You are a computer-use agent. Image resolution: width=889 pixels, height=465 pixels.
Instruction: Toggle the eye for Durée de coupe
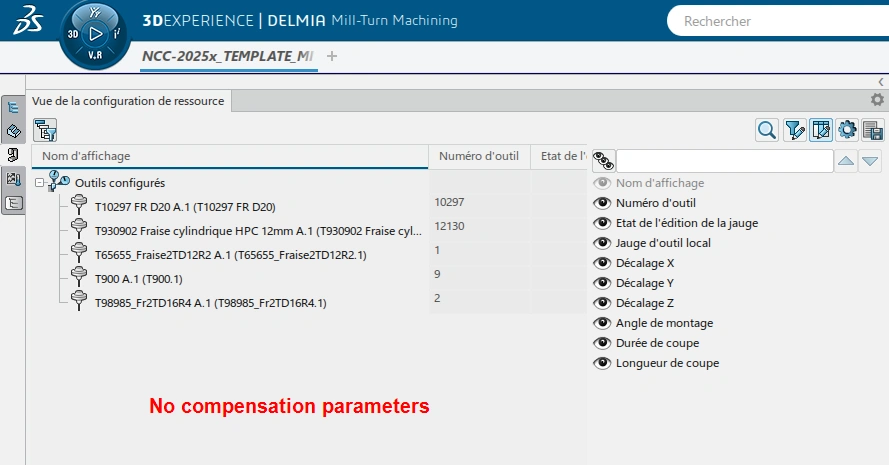tap(602, 343)
